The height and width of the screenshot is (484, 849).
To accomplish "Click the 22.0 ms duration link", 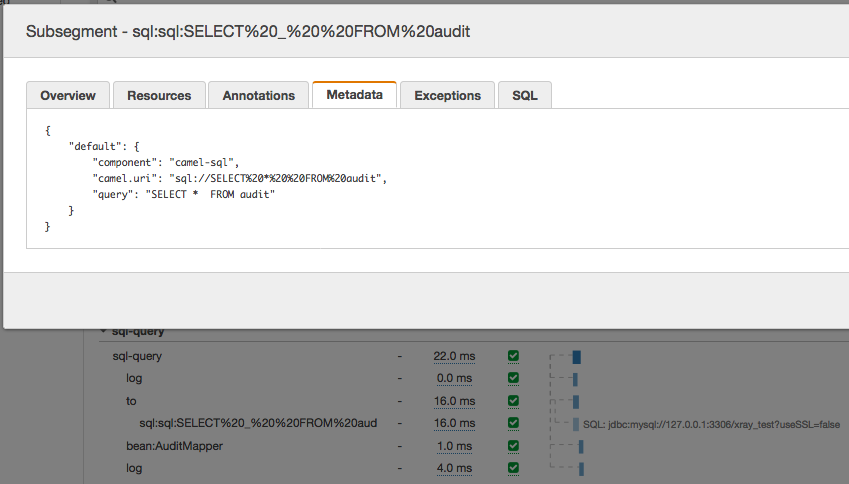I will [x=454, y=356].
